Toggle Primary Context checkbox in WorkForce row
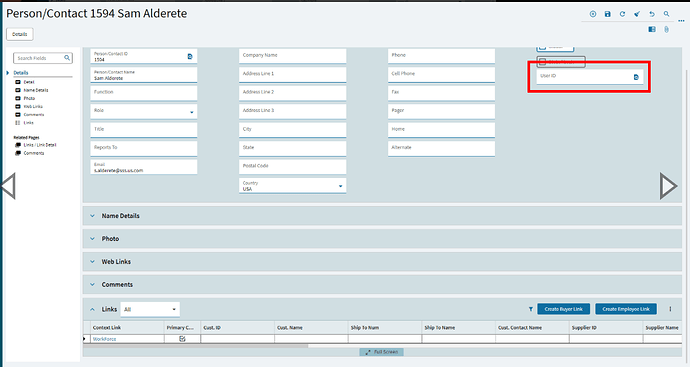Screen dimensions: 690x367 (182, 339)
